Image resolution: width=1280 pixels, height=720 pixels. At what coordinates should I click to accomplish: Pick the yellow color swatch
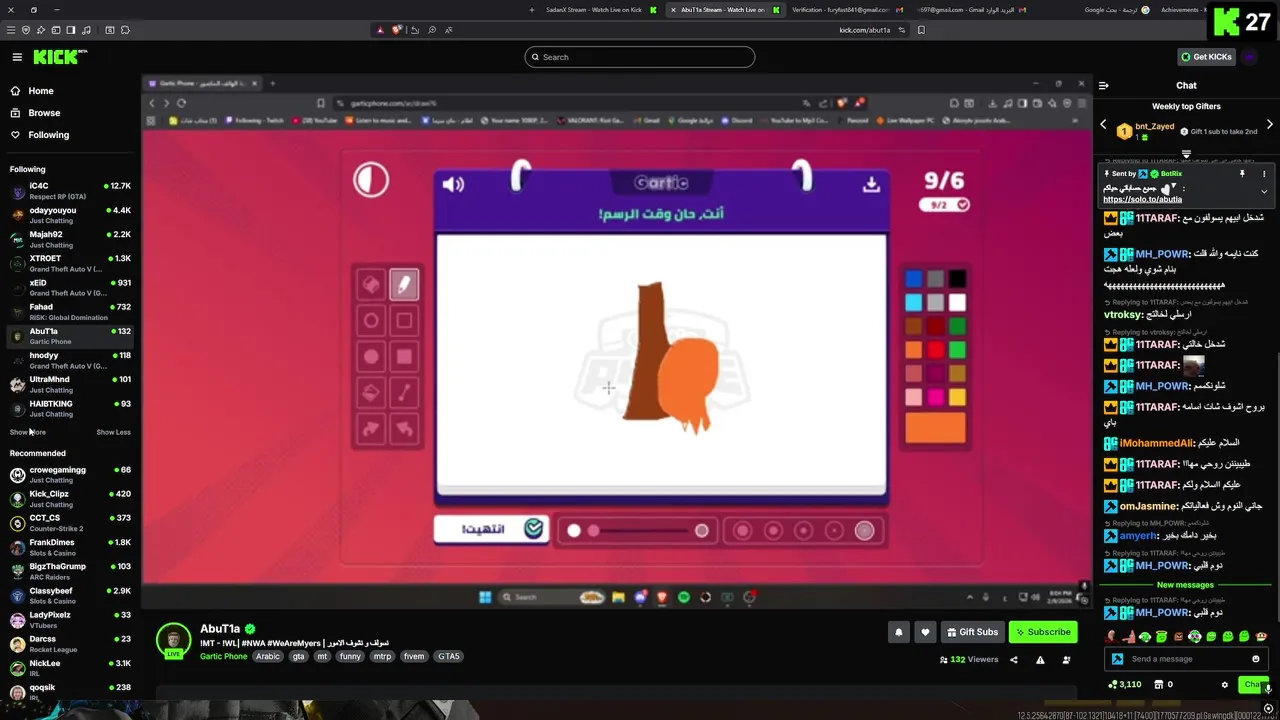(x=958, y=397)
